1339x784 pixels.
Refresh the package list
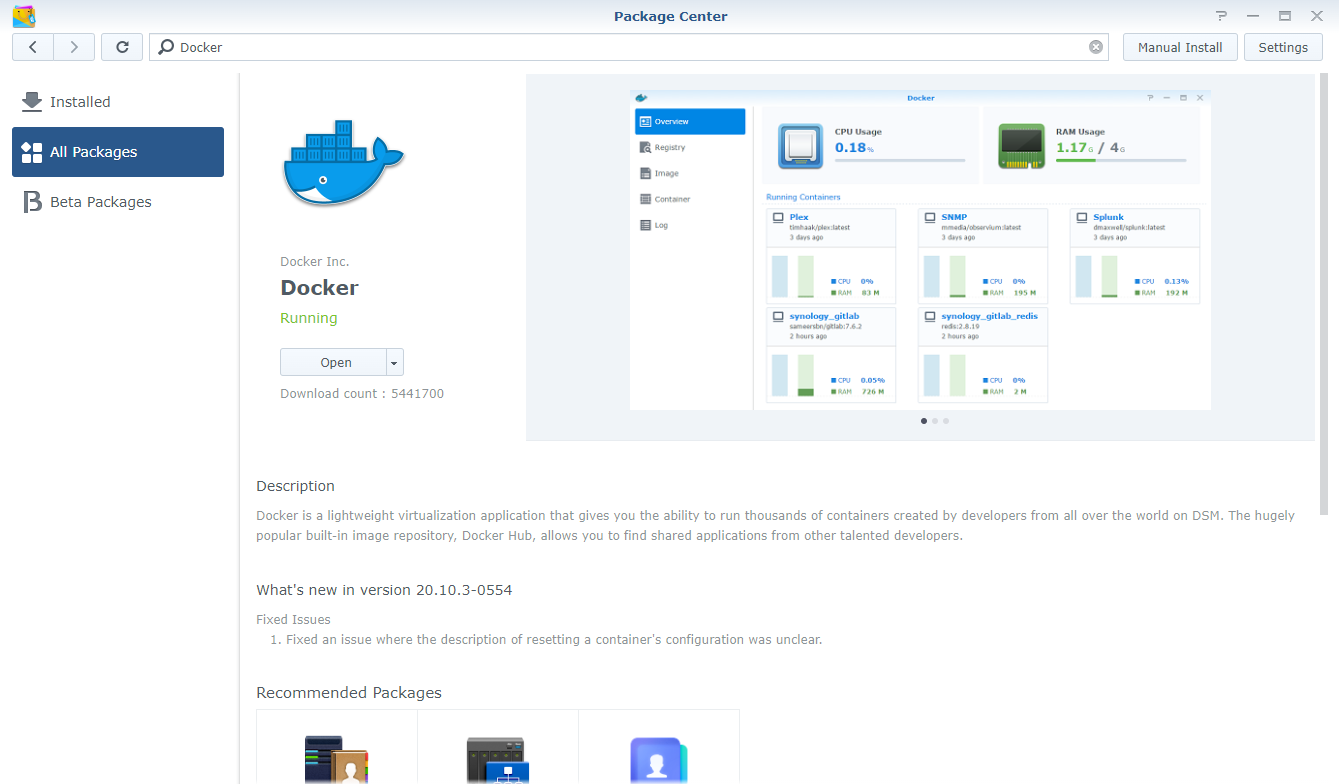coord(122,47)
